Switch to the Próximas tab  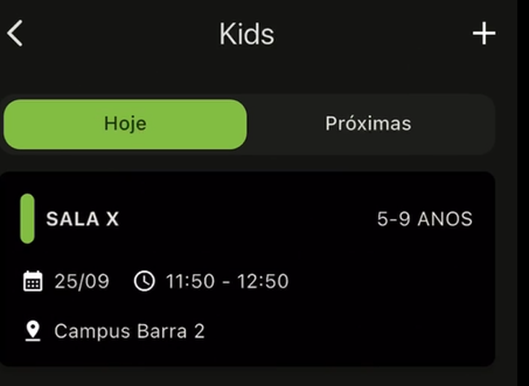[x=368, y=124]
